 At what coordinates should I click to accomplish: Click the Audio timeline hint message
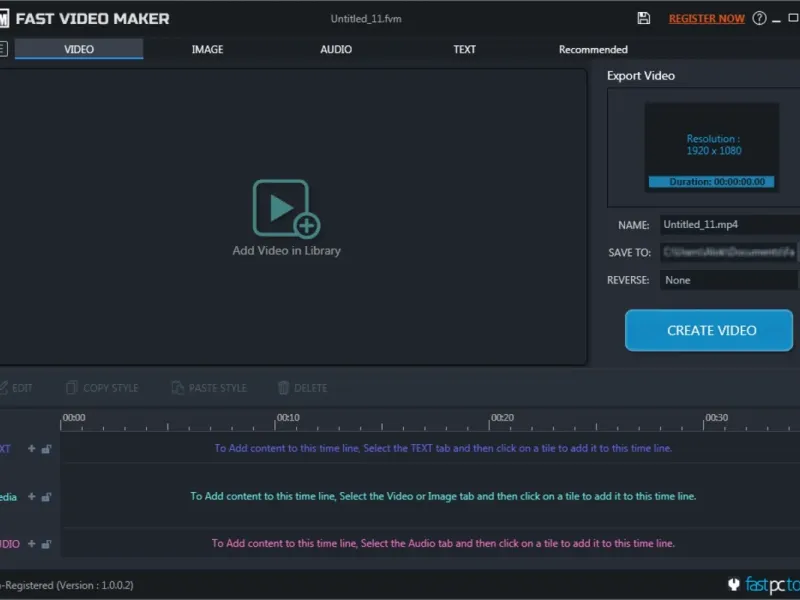(443, 543)
